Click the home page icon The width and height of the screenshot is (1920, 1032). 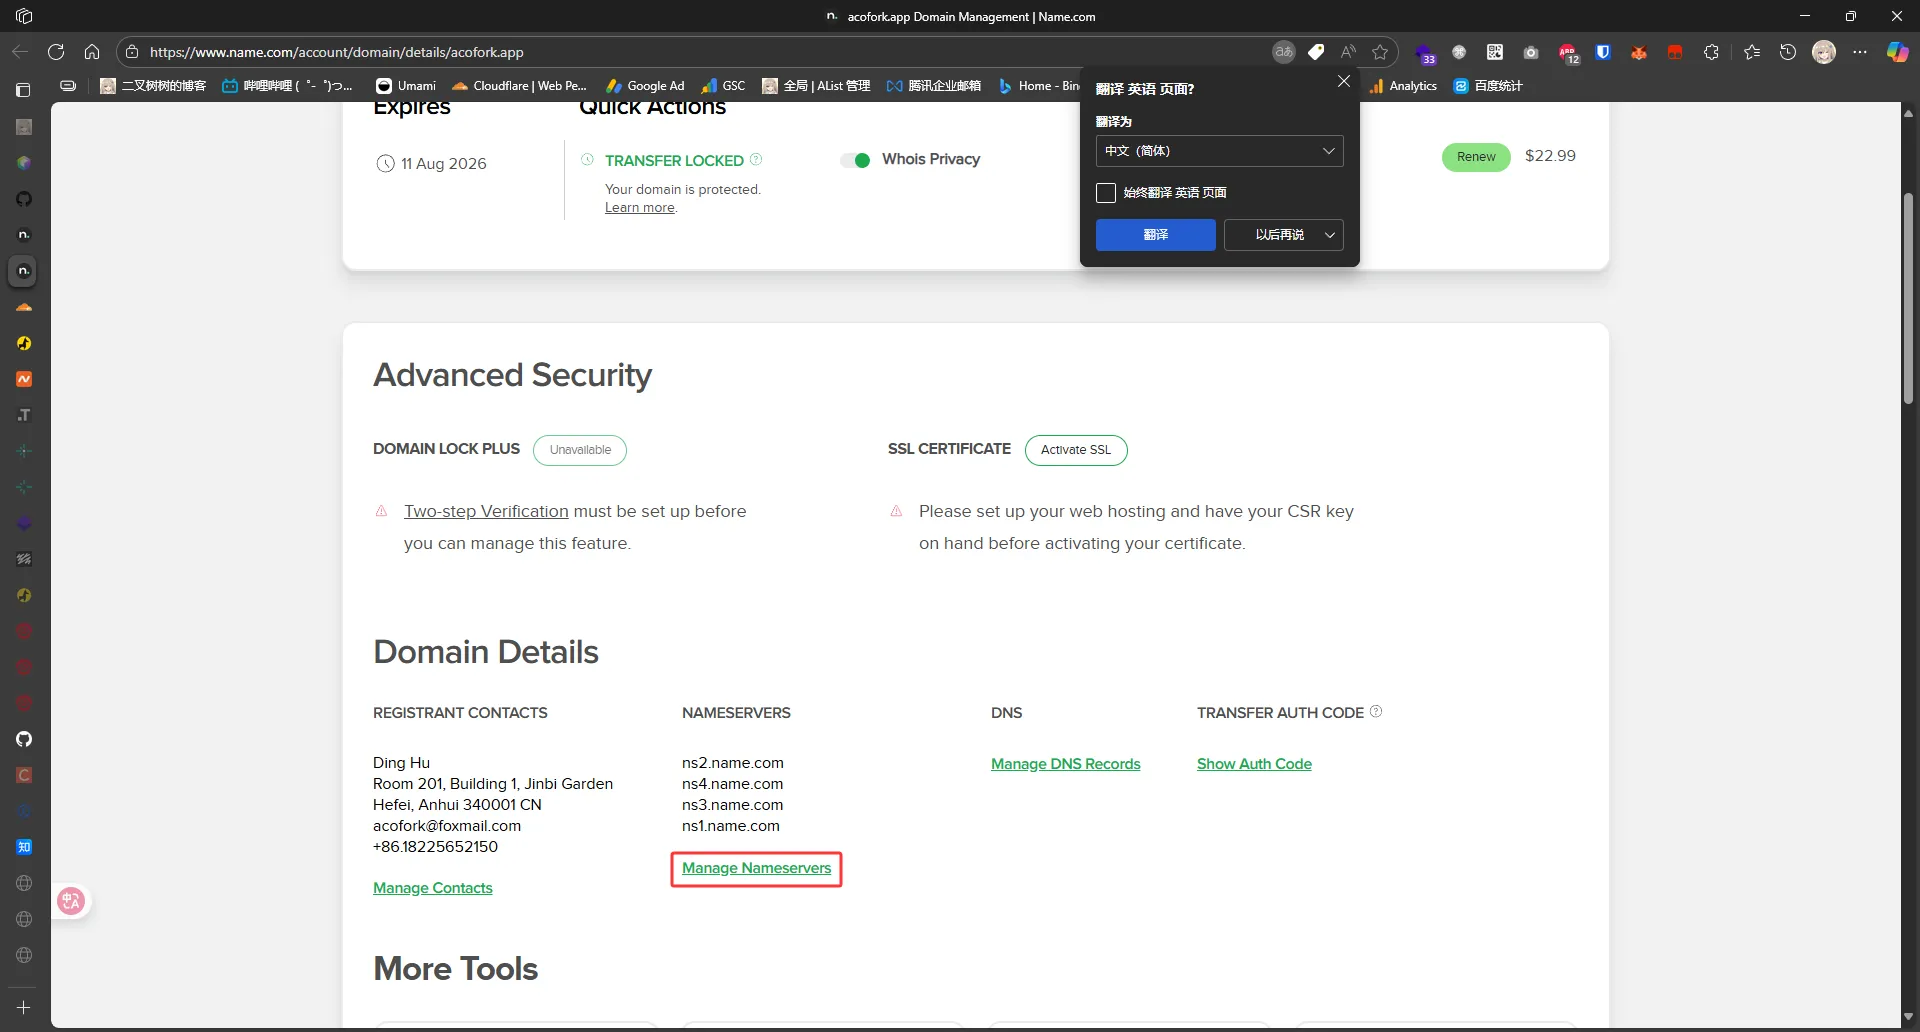pyautogui.click(x=92, y=52)
